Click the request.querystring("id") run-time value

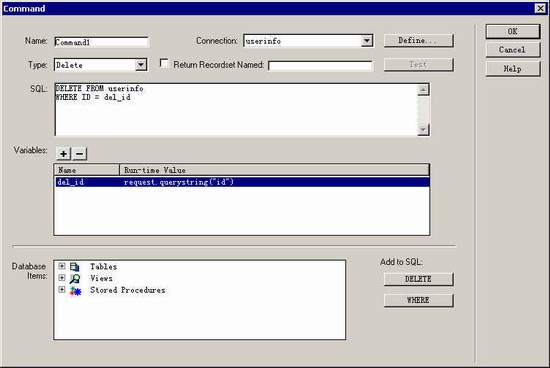179,182
